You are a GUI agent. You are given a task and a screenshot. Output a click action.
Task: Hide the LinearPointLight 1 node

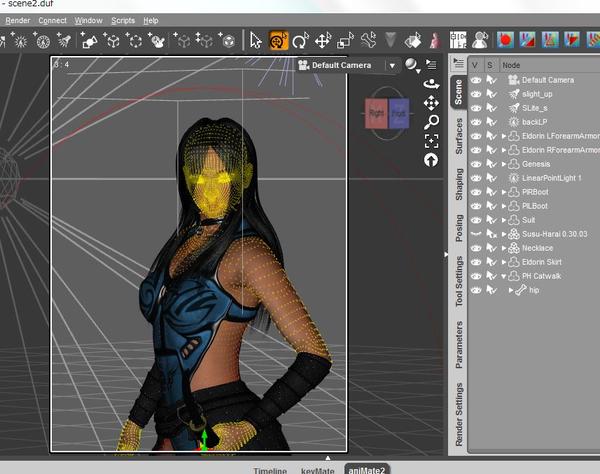tap(476, 178)
